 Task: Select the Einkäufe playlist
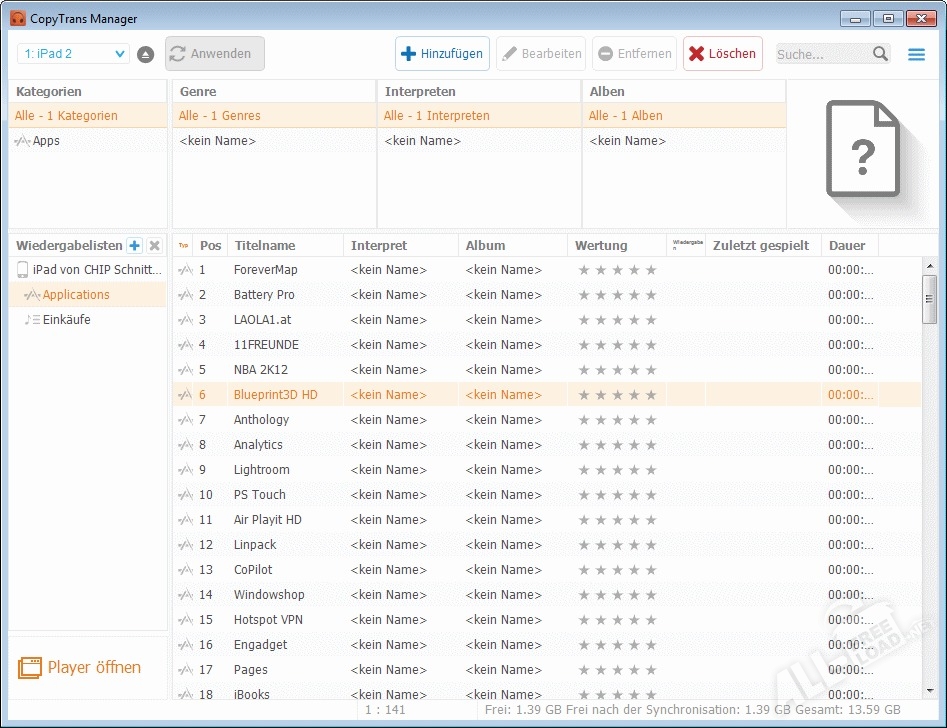tap(66, 320)
